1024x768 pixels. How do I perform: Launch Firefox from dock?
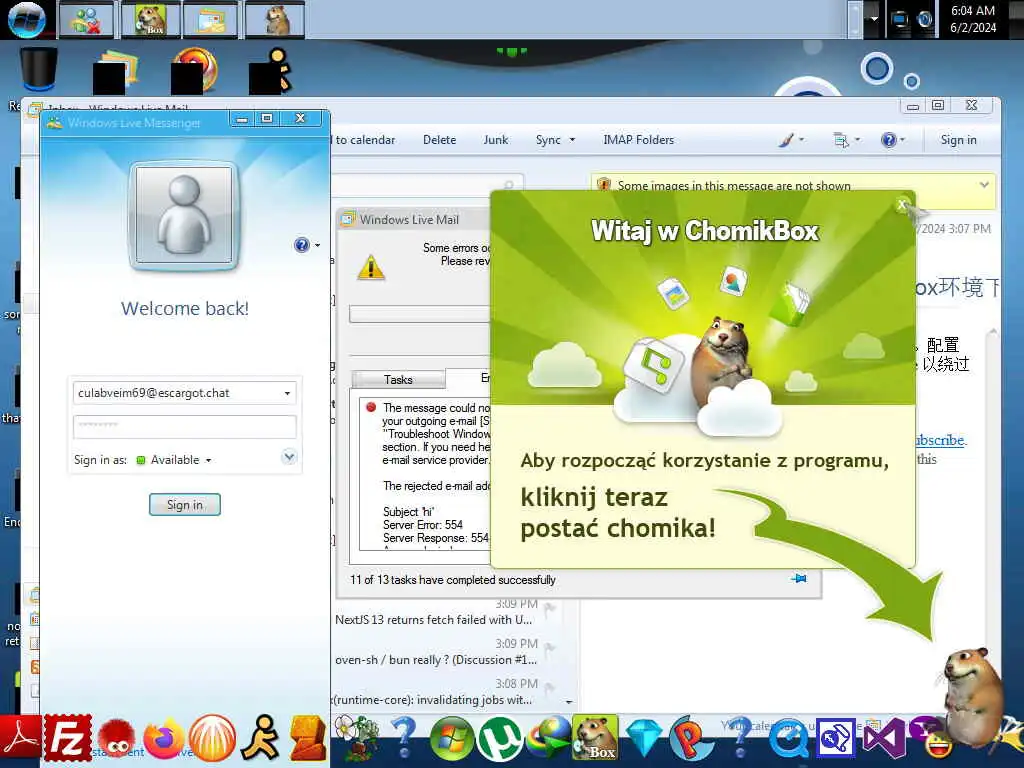(x=163, y=739)
